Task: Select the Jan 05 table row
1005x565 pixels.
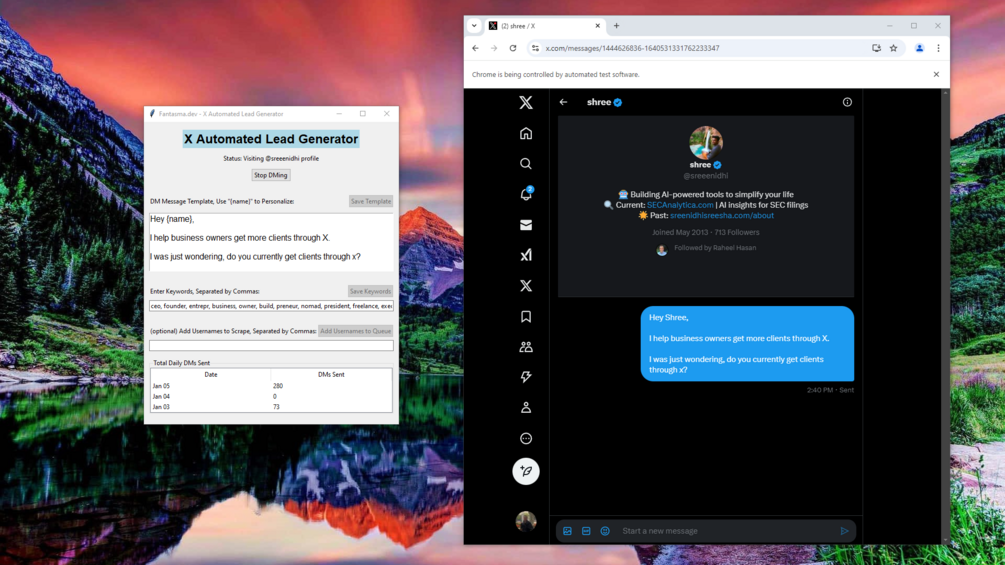Action: [271, 386]
